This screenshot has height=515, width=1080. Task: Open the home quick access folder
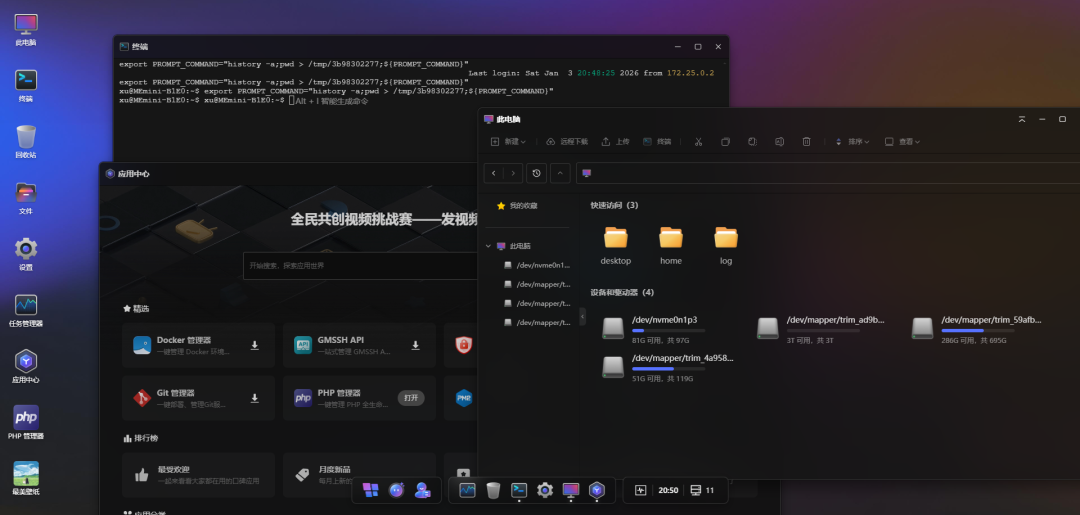671,245
